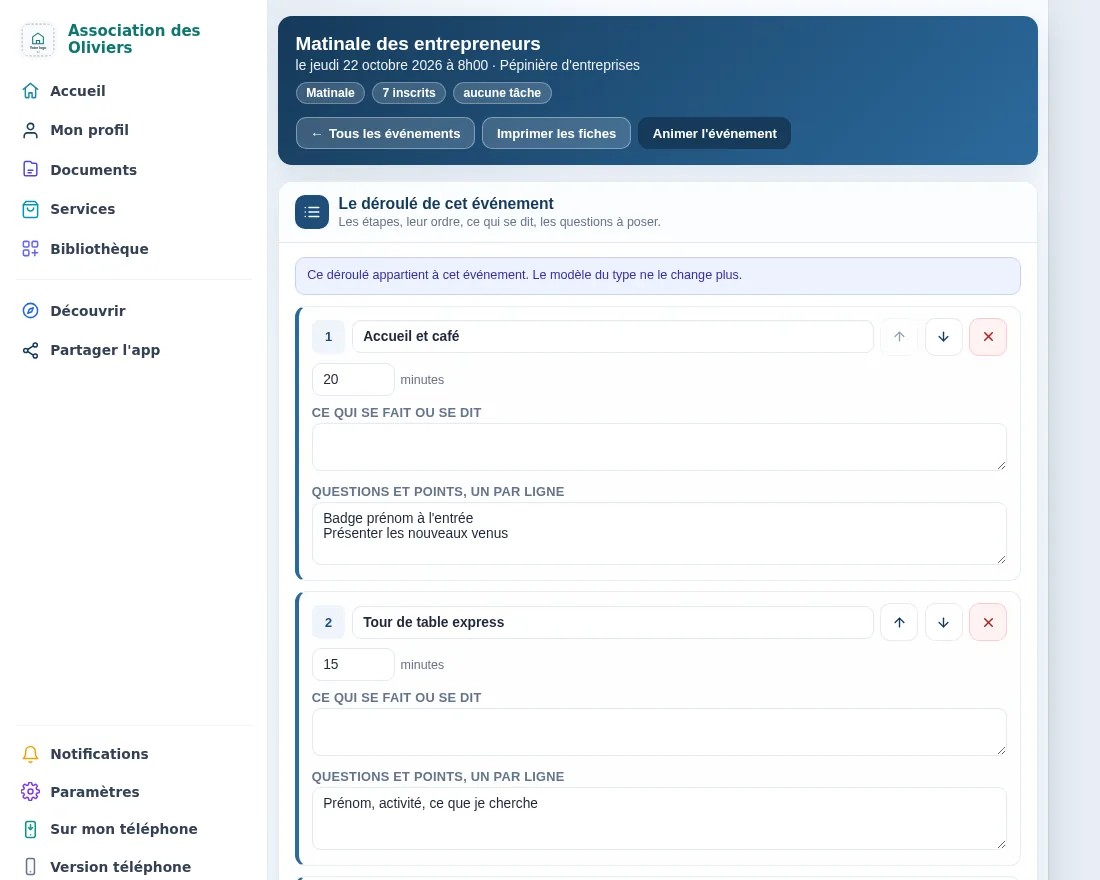1100x880 pixels.
Task: Edit Prénom, activité questions box
Action: (x=659, y=818)
